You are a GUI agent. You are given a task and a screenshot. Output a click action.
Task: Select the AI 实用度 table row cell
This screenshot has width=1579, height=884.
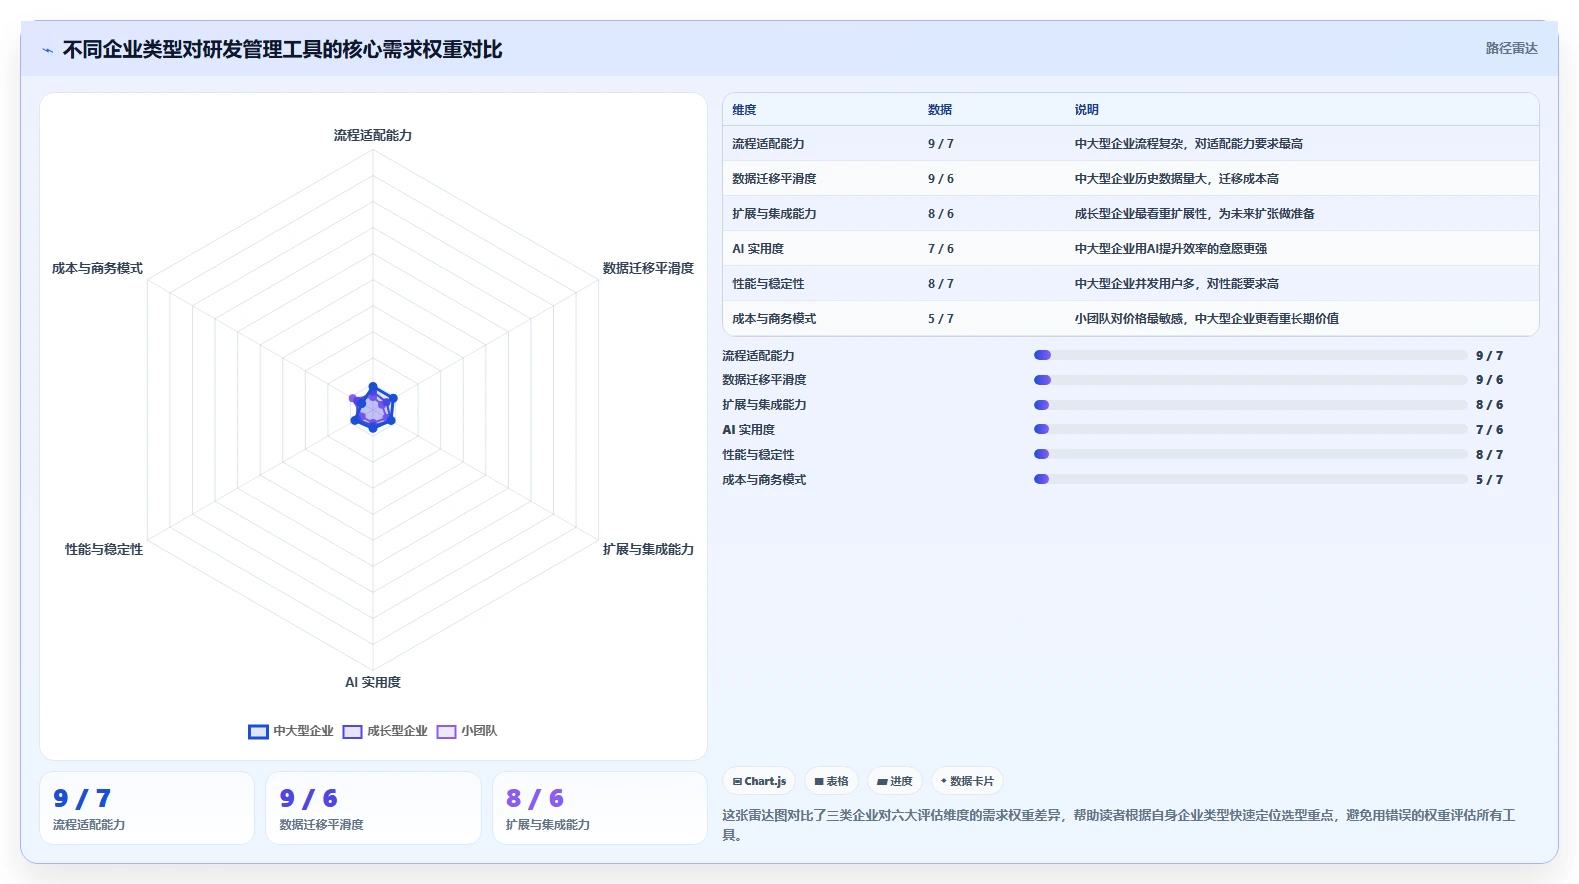click(x=758, y=249)
